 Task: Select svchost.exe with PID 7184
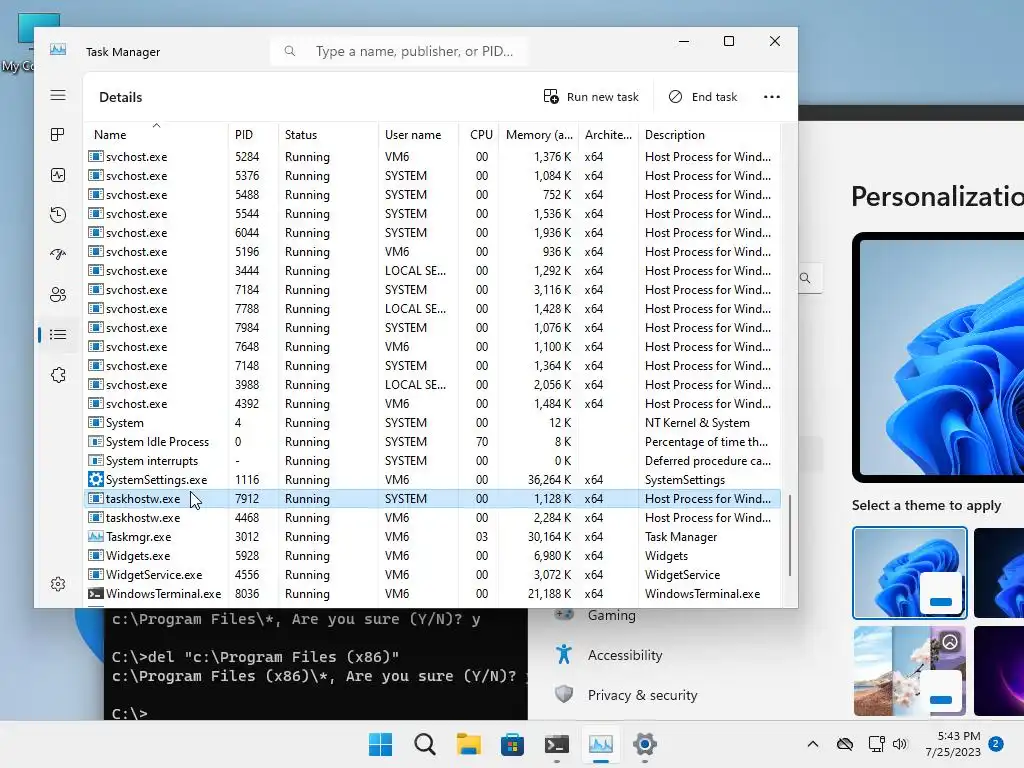432,290
